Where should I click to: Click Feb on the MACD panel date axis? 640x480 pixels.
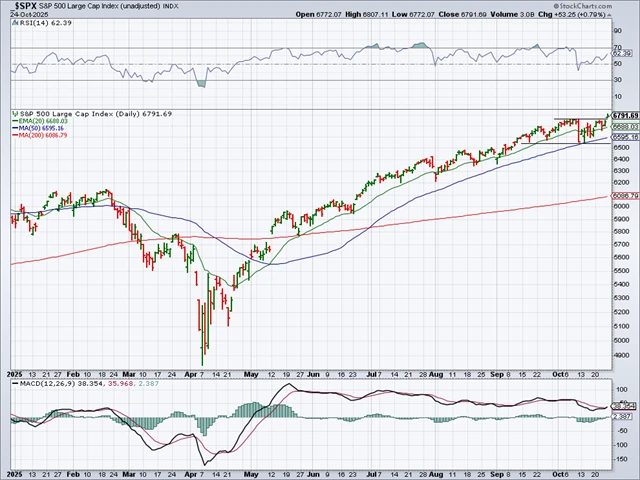click(73, 475)
